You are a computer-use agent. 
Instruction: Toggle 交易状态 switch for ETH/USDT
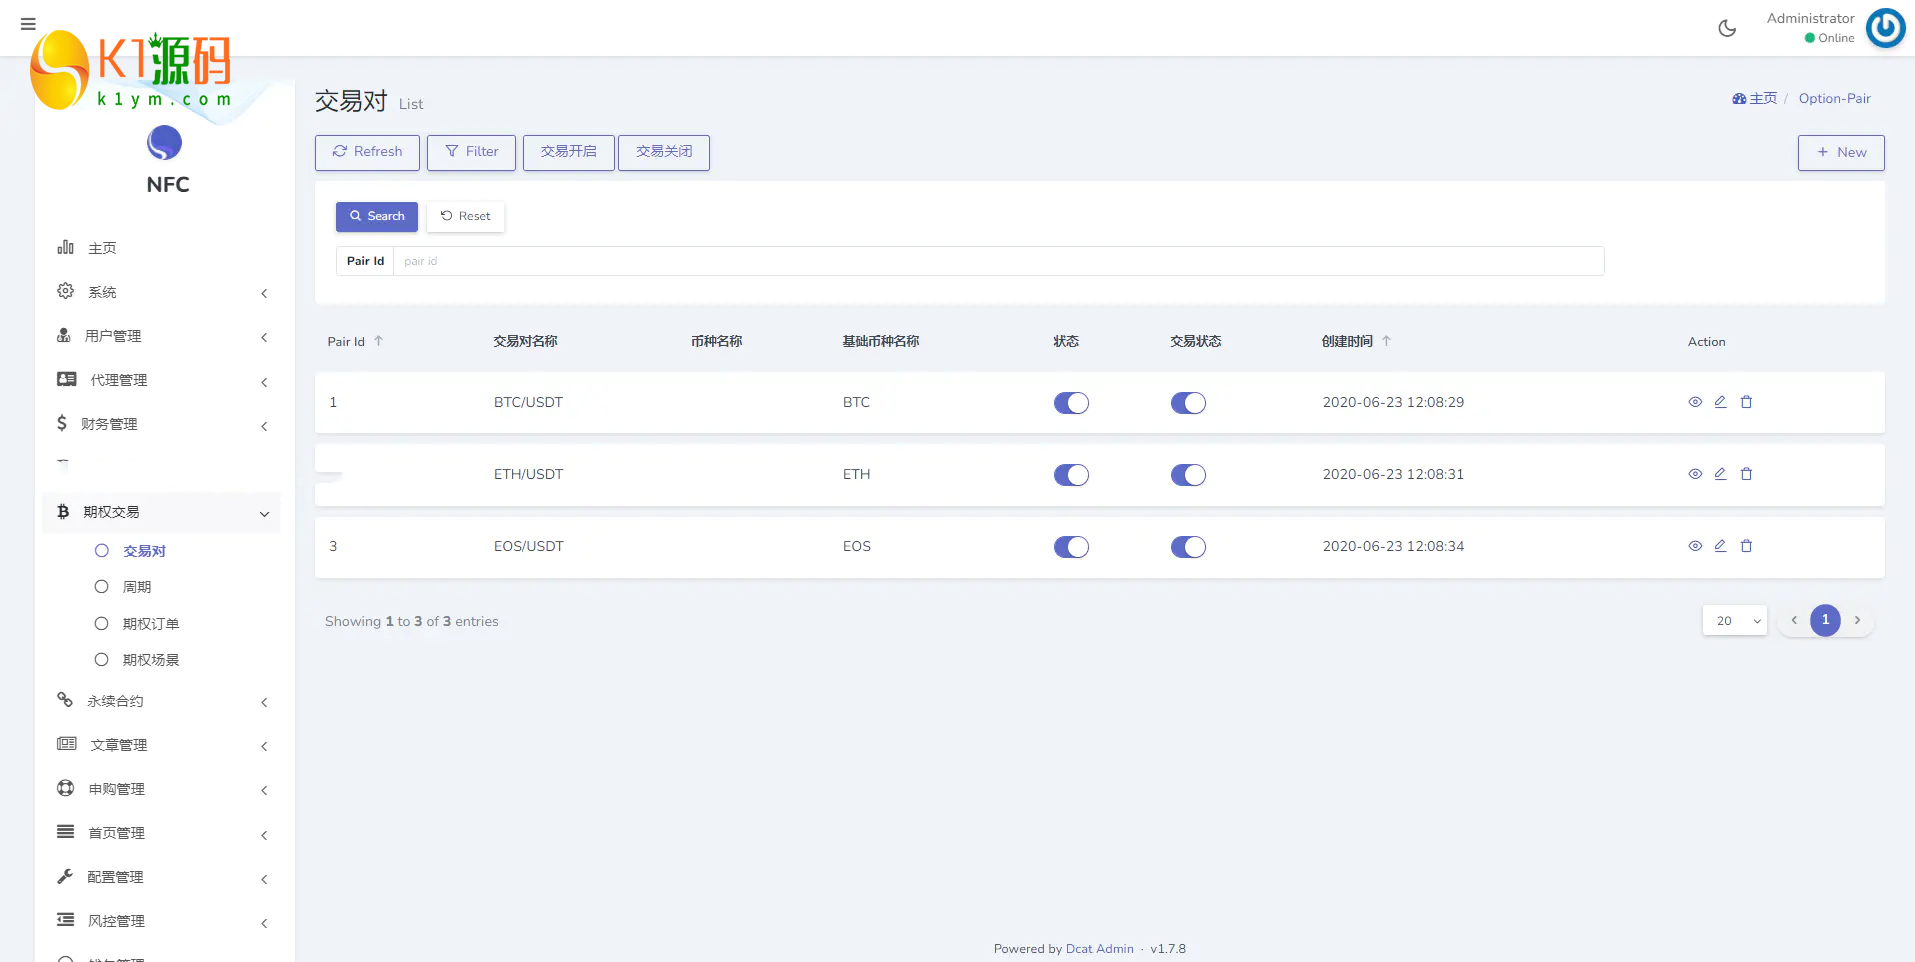coord(1188,475)
